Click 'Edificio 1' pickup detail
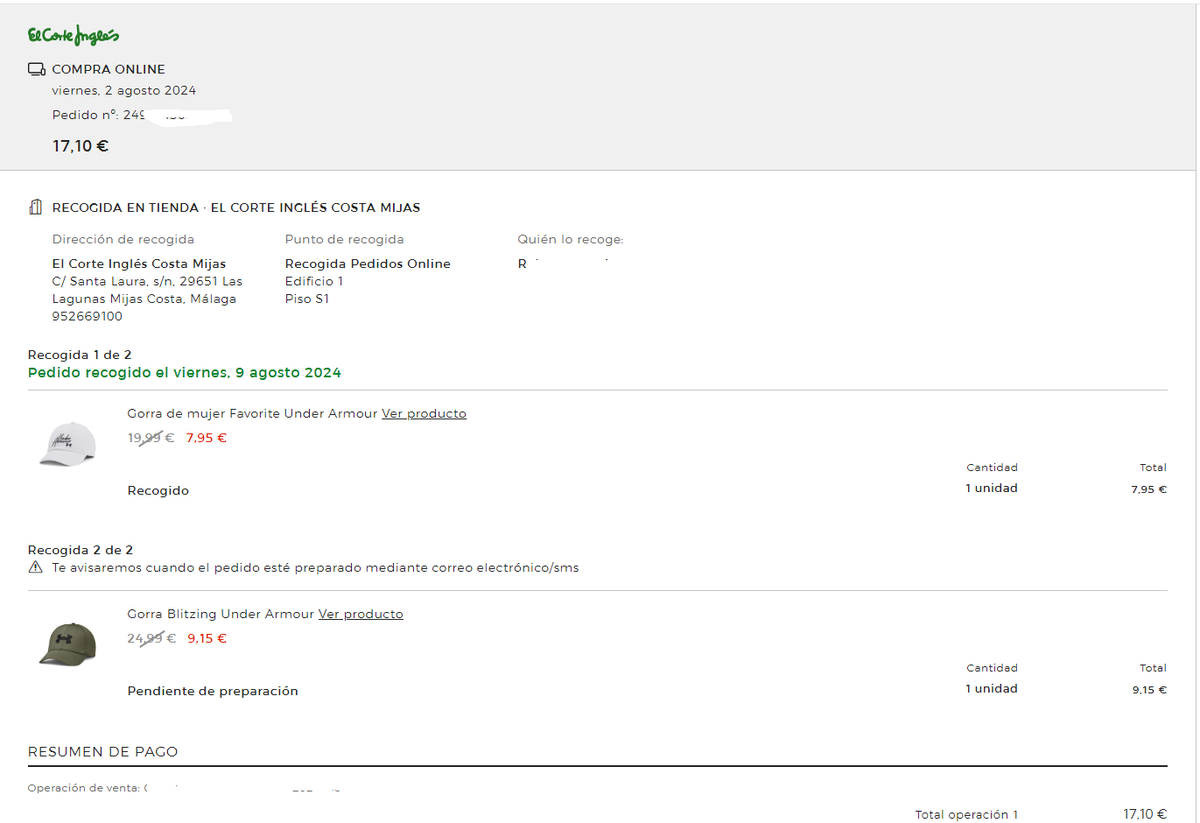The height and width of the screenshot is (823, 1200). coord(314,282)
